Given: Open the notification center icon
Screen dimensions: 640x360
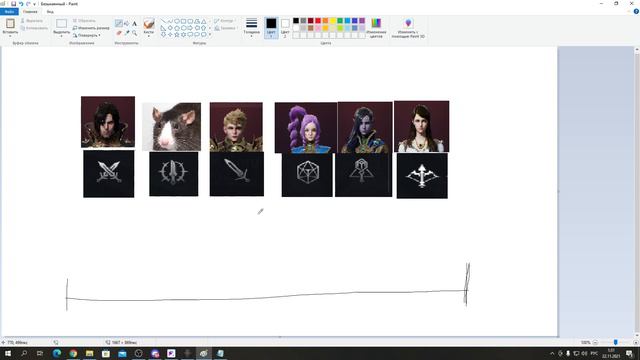Looking at the screenshot, I should [x=629, y=353].
